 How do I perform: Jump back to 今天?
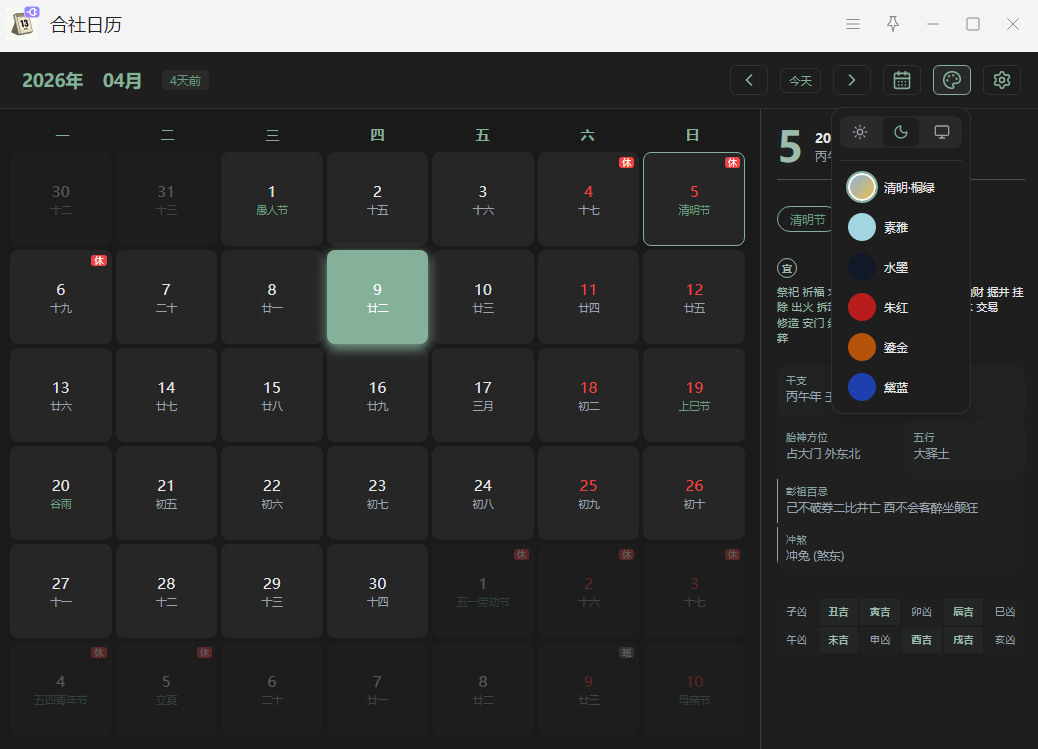pos(800,80)
